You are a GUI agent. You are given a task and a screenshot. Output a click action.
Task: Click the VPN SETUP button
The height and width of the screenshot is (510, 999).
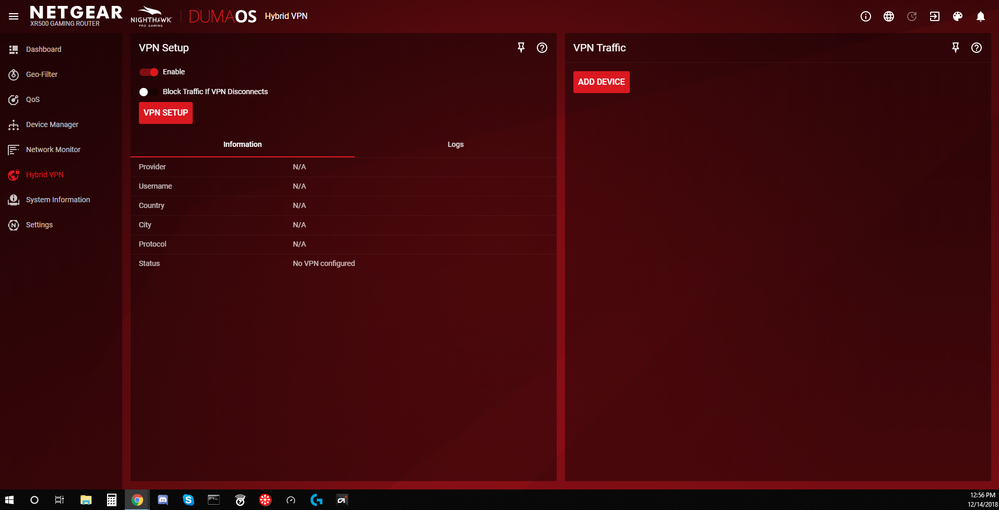166,113
